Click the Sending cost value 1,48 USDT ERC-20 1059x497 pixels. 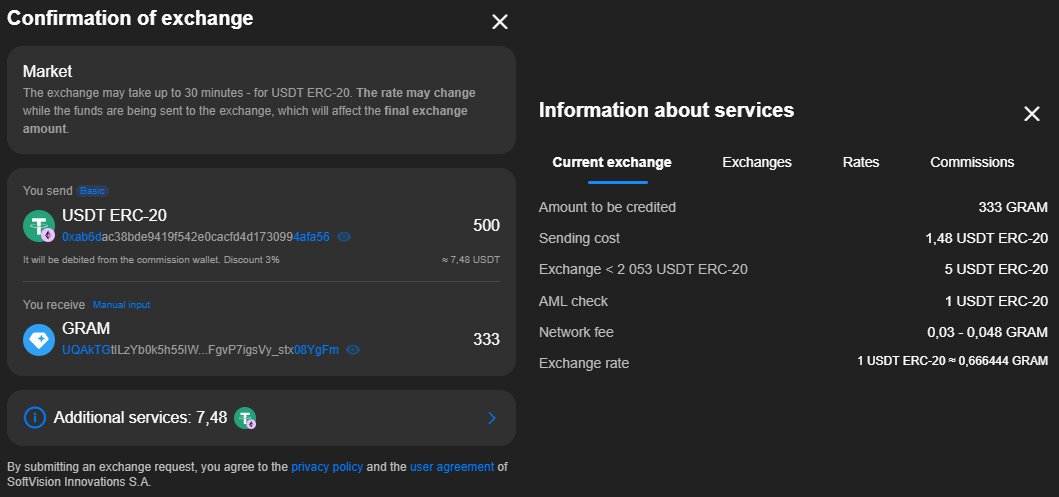pos(987,238)
